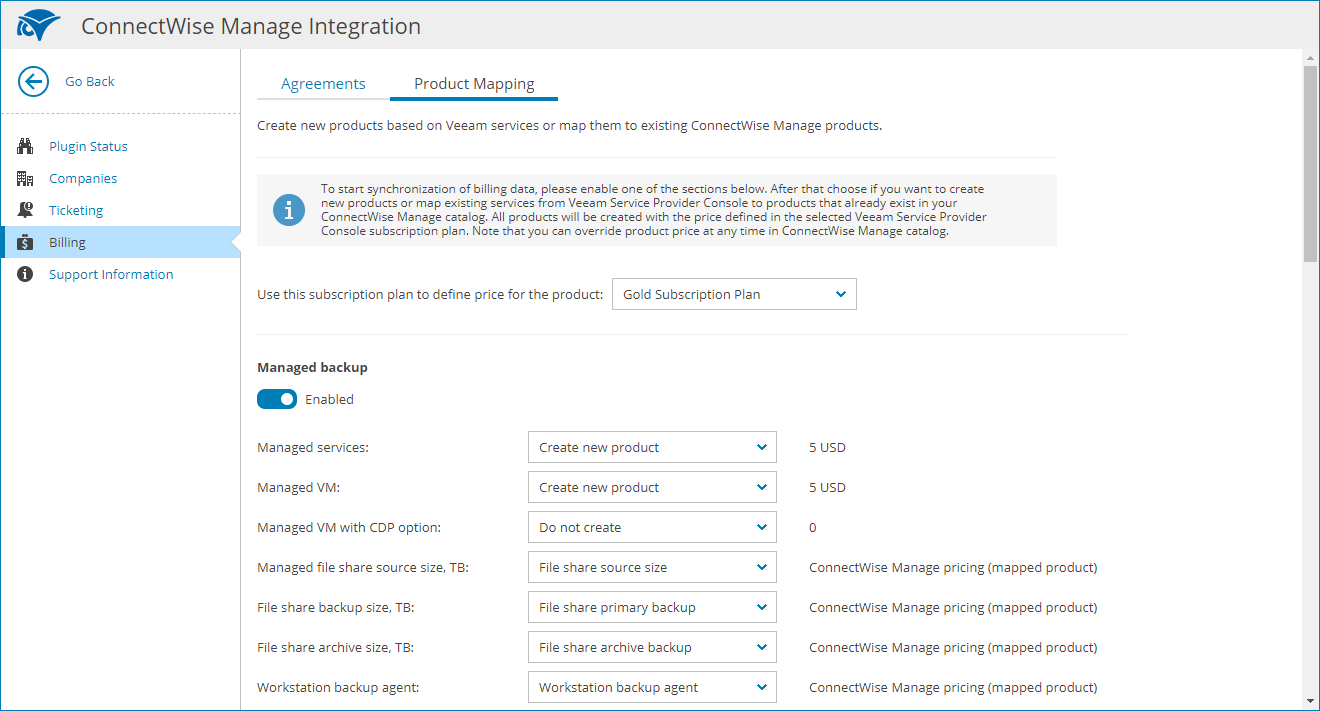Click the Support Information info icon
The image size is (1320, 711).
26,275
